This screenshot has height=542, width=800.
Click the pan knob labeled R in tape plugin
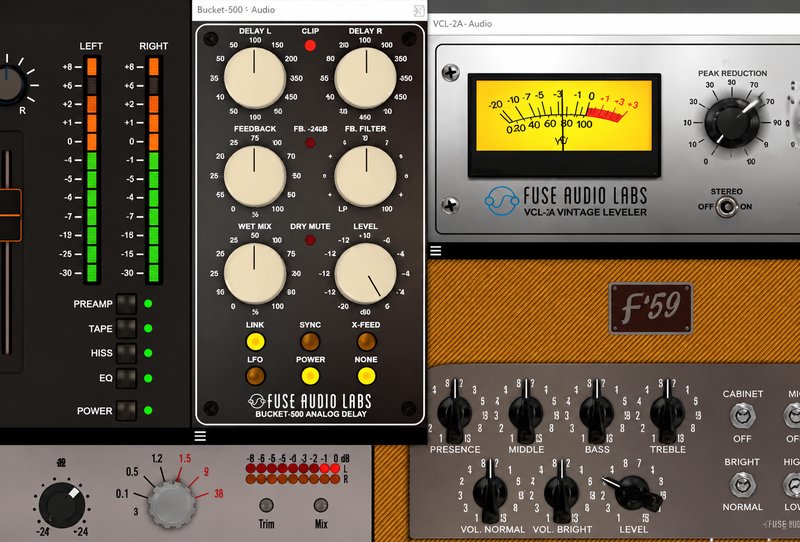(9, 84)
